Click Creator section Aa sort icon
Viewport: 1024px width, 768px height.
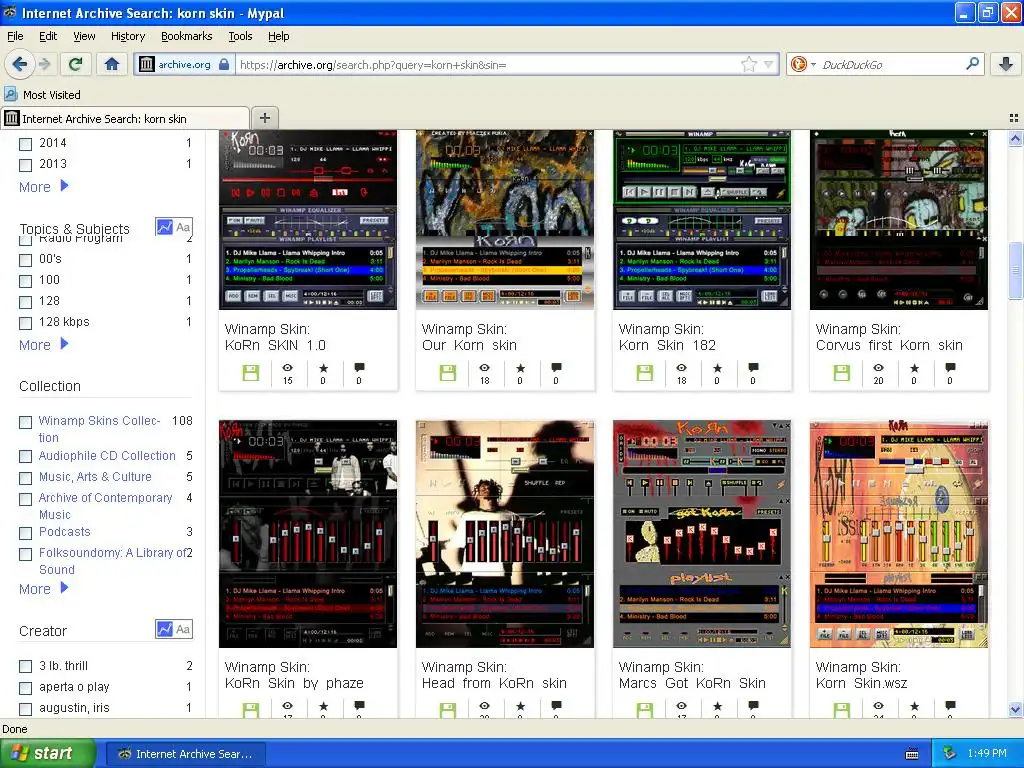click(x=184, y=630)
